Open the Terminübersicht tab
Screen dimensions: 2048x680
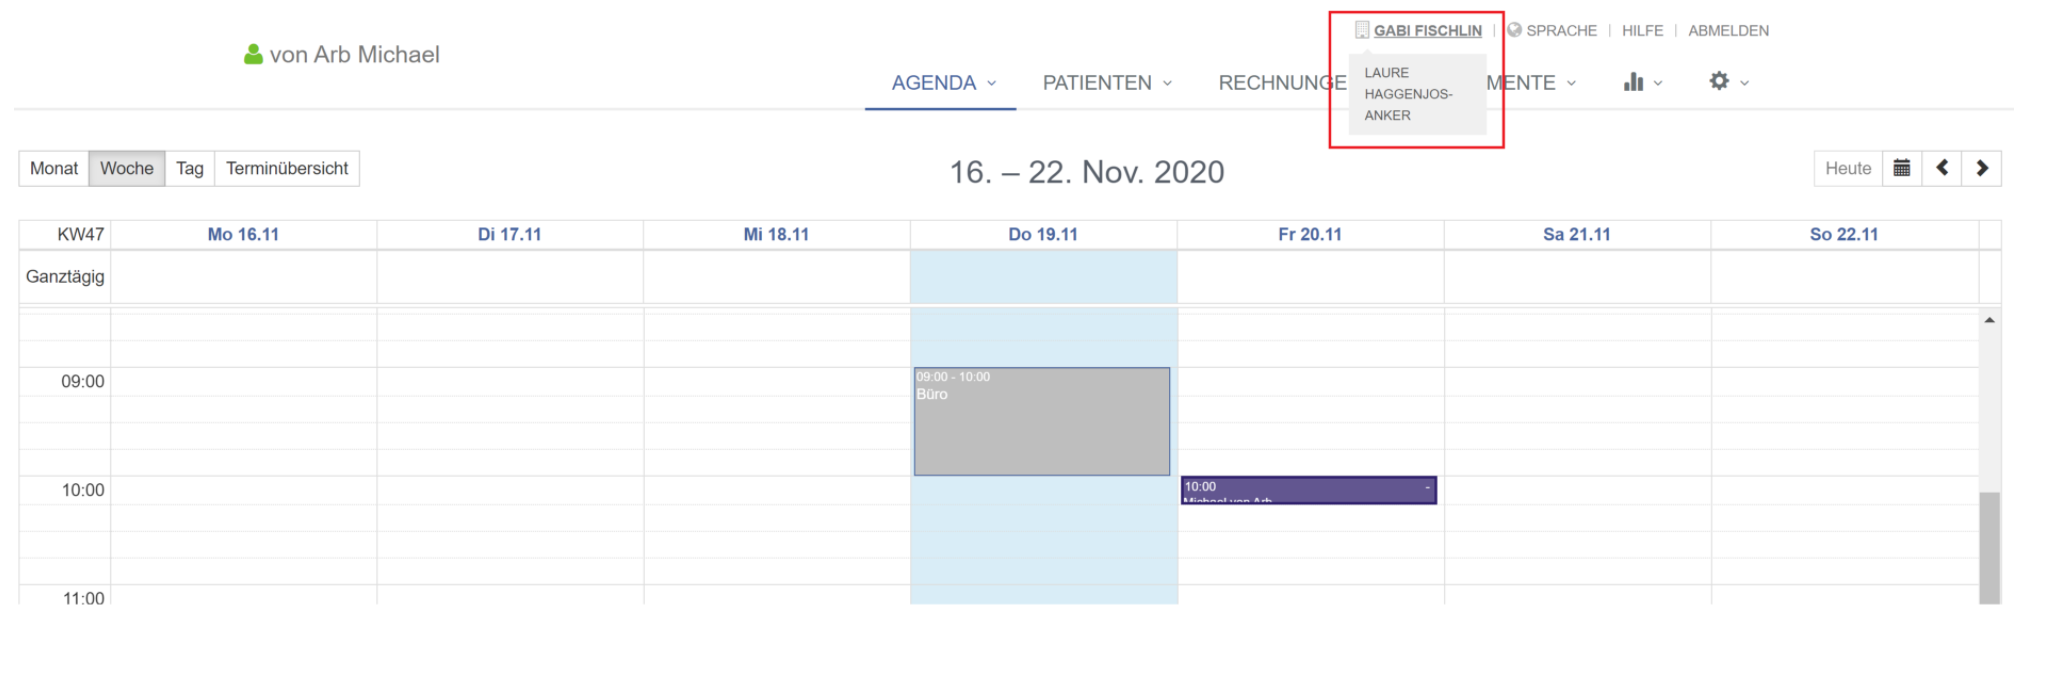pyautogui.click(x=287, y=168)
